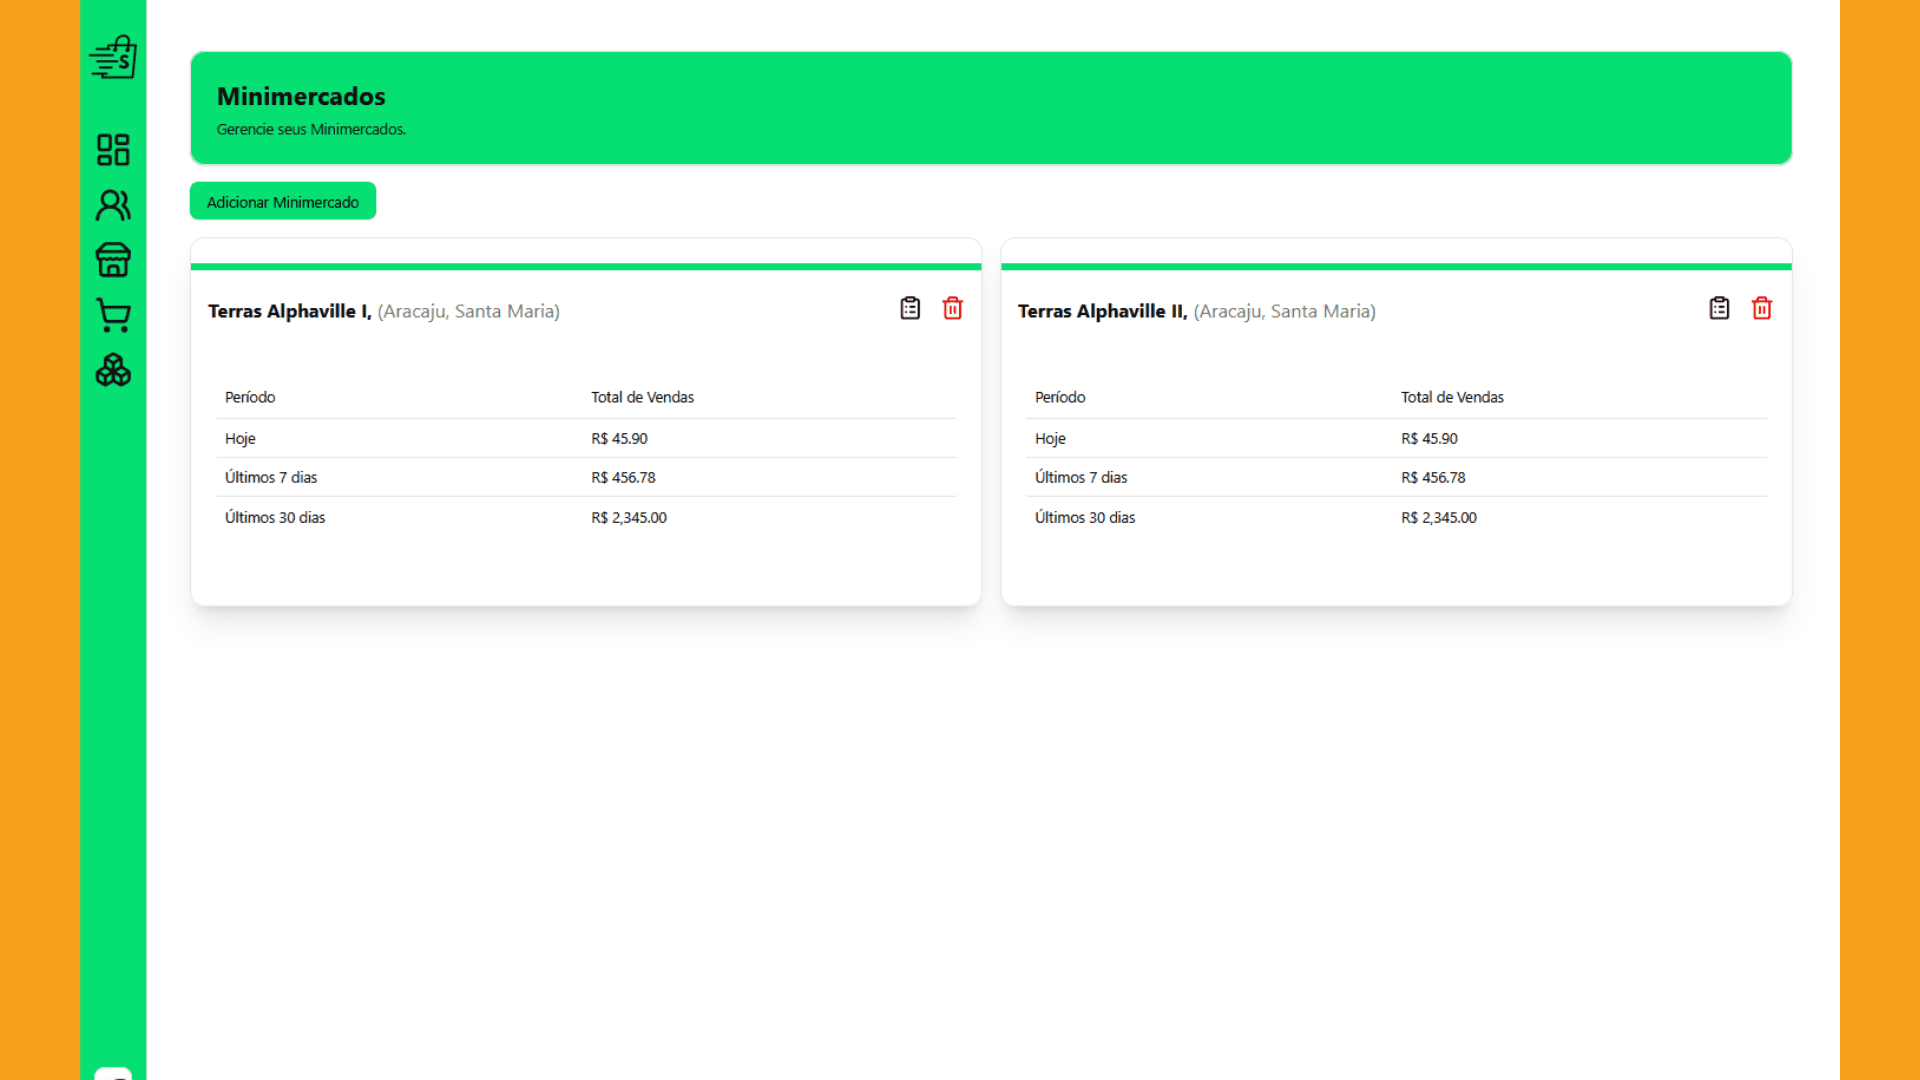Click the white button at sidebar bottom
This screenshot has height=1080, width=1920.
pos(113,1074)
